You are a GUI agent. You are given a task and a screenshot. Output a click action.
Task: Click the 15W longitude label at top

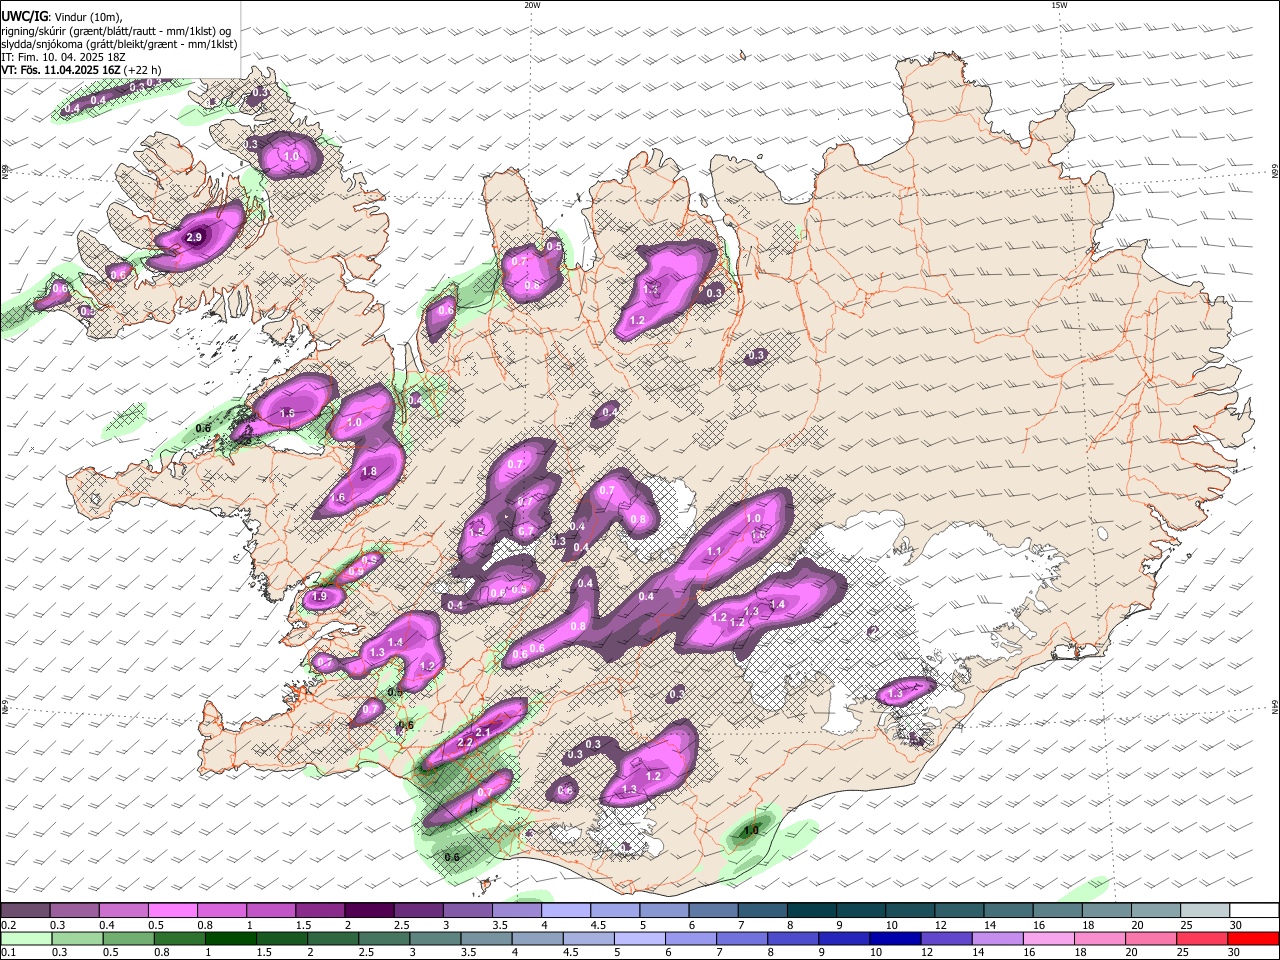coord(1059,5)
